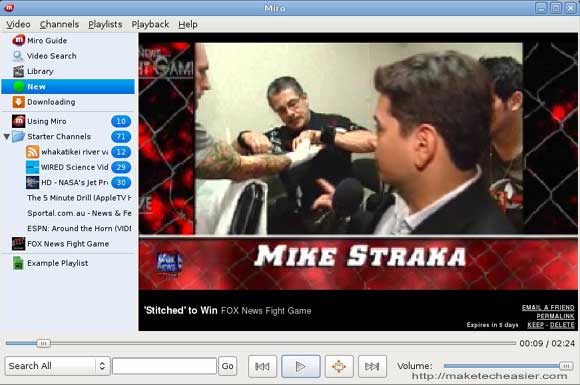
Task: Select the Library label
Action: point(40,71)
